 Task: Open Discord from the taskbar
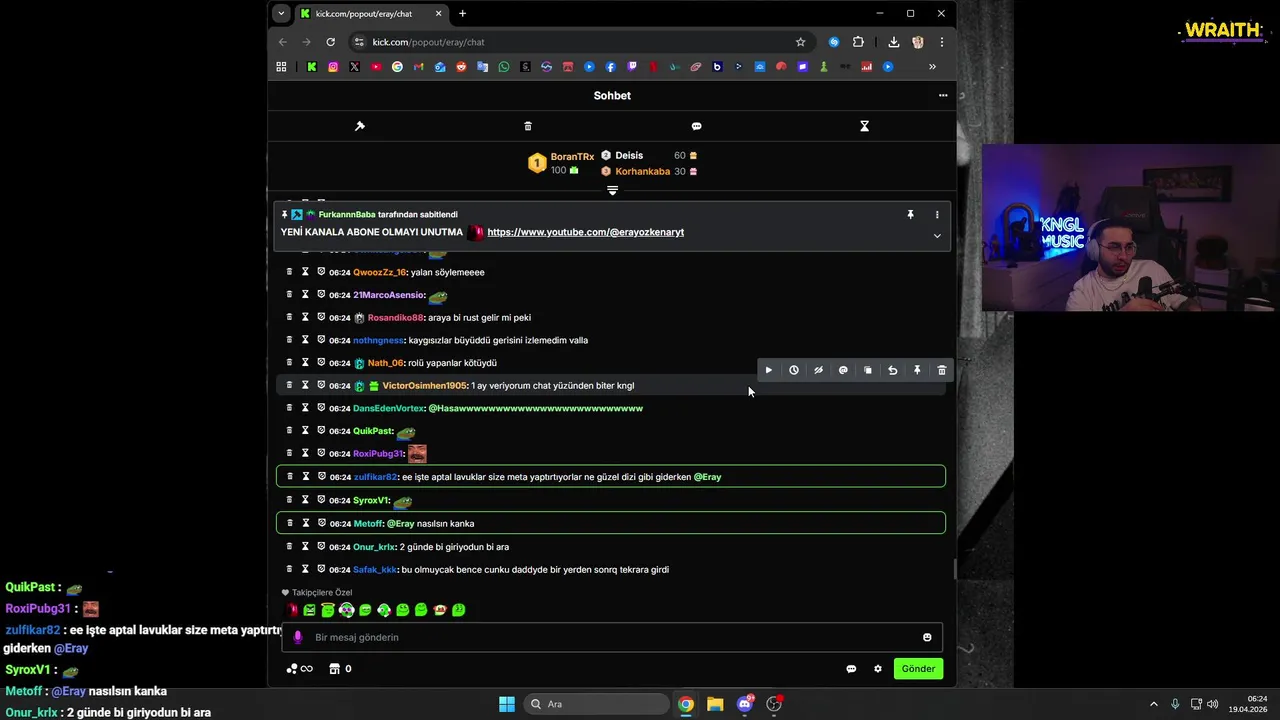tap(745, 704)
